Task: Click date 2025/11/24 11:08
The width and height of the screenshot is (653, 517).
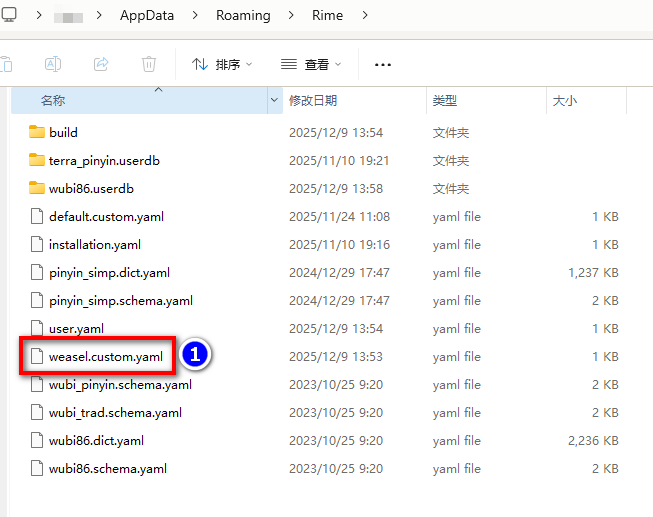Action: 339,217
